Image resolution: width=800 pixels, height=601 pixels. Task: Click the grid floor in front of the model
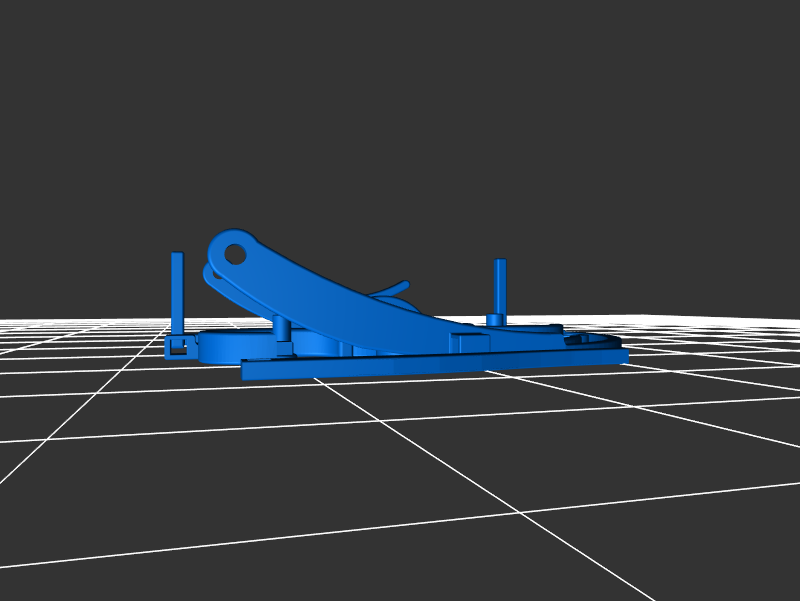pyautogui.click(x=400, y=480)
